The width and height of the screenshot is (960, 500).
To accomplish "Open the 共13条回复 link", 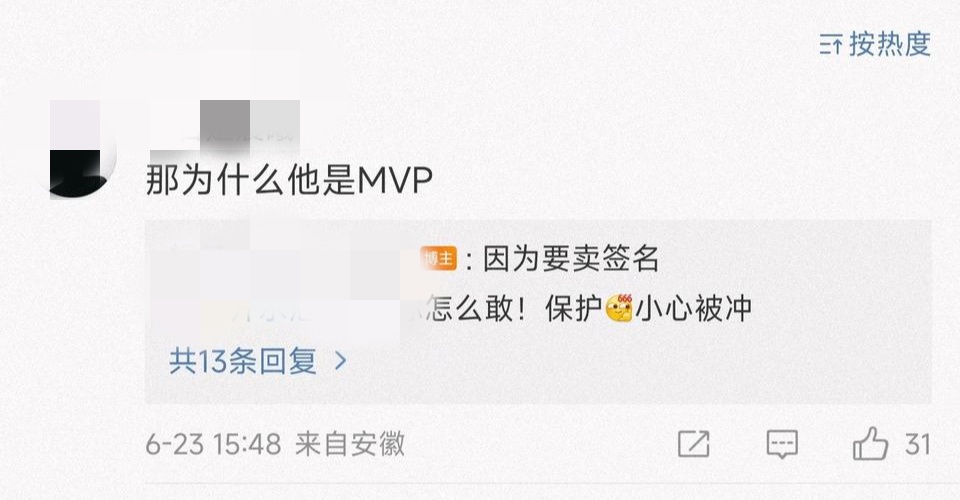I will 243,361.
